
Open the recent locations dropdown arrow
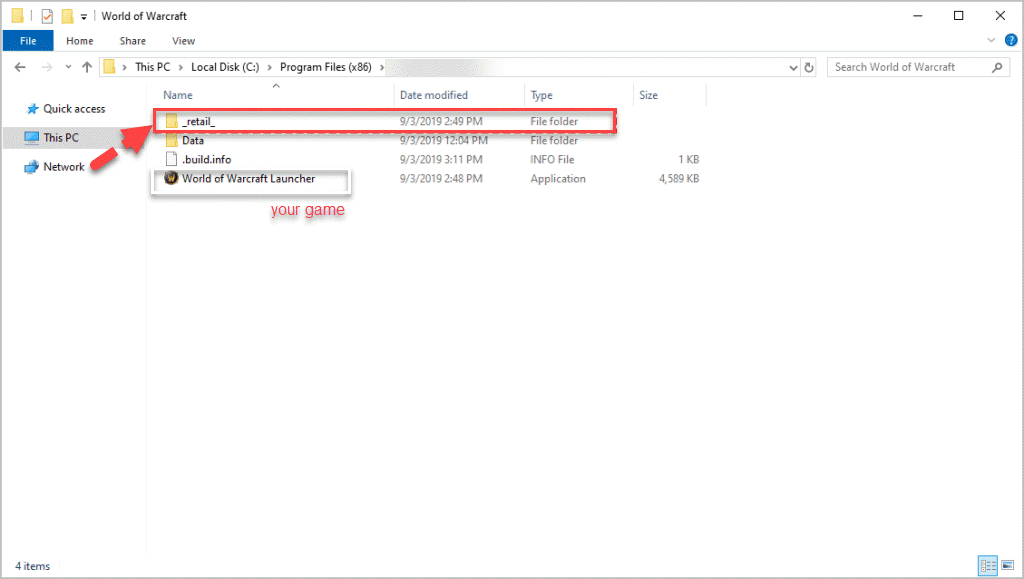68,67
